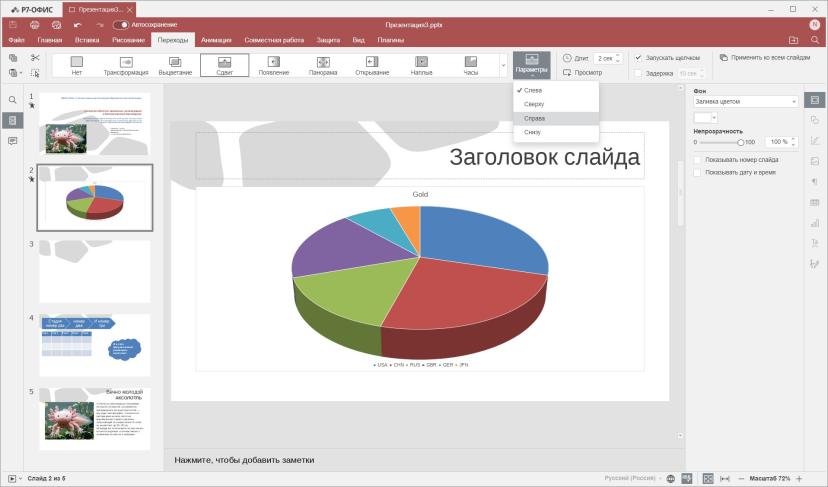Open the Анимация tab
Screen dimensions: 828x487
click(216, 40)
